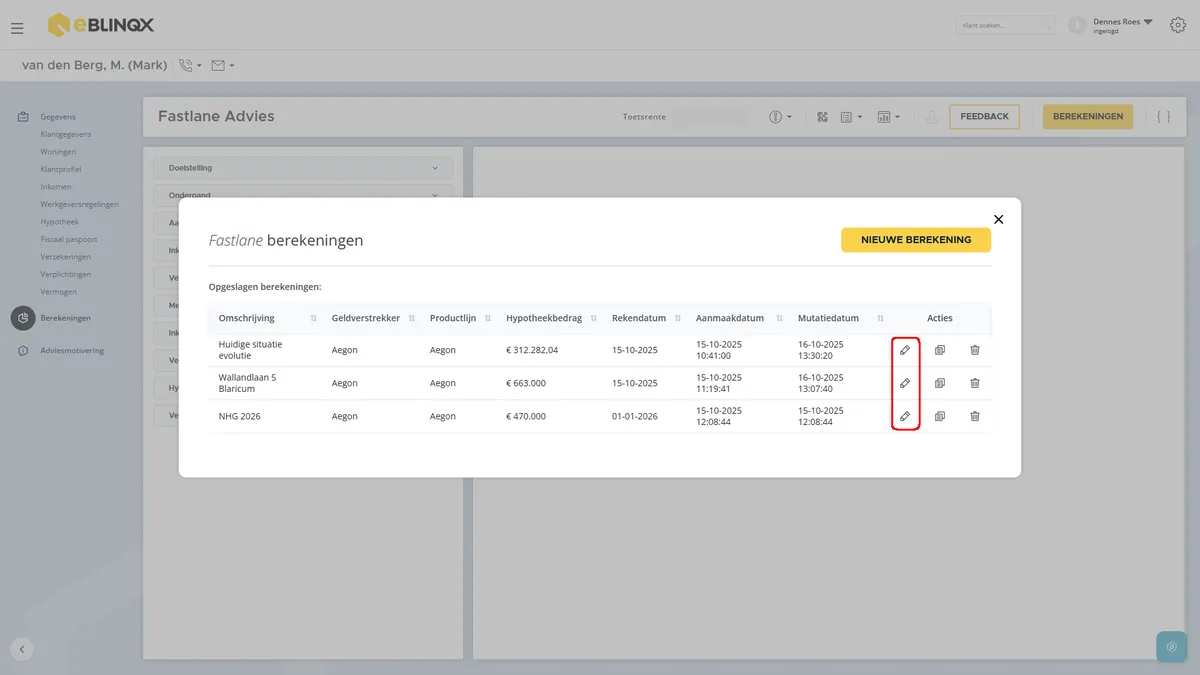The height and width of the screenshot is (675, 1200).
Task: Click the Berekeningen sidebar icon
Action: click(23, 318)
